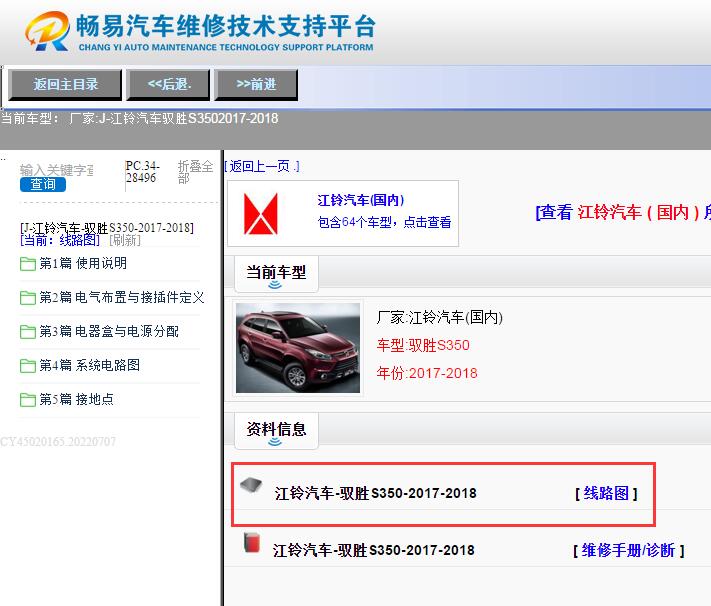Expand 第2篇 电气布置与接插件定义 tree item
Image resolution: width=711 pixels, height=606 pixels.
click(x=122, y=297)
